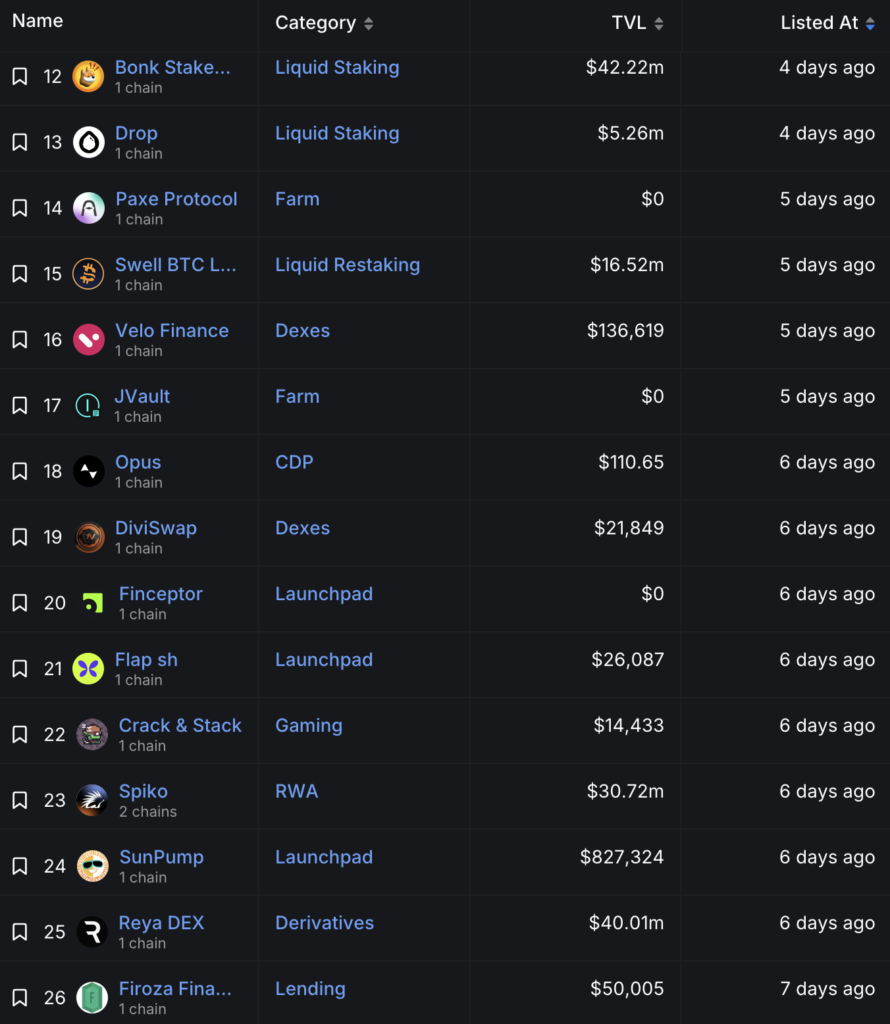
Task: Click the Name column header
Action: click(x=38, y=21)
